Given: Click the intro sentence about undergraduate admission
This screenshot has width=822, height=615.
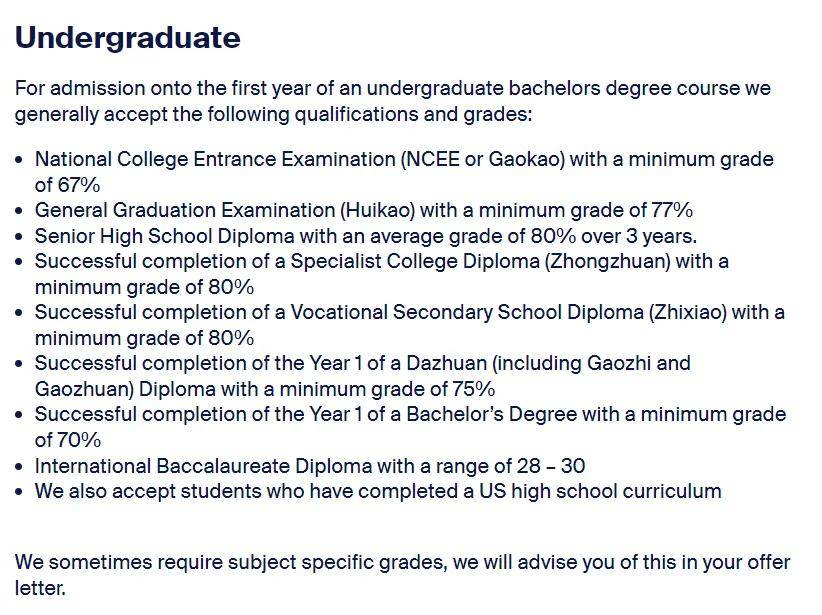Looking at the screenshot, I should [393, 101].
